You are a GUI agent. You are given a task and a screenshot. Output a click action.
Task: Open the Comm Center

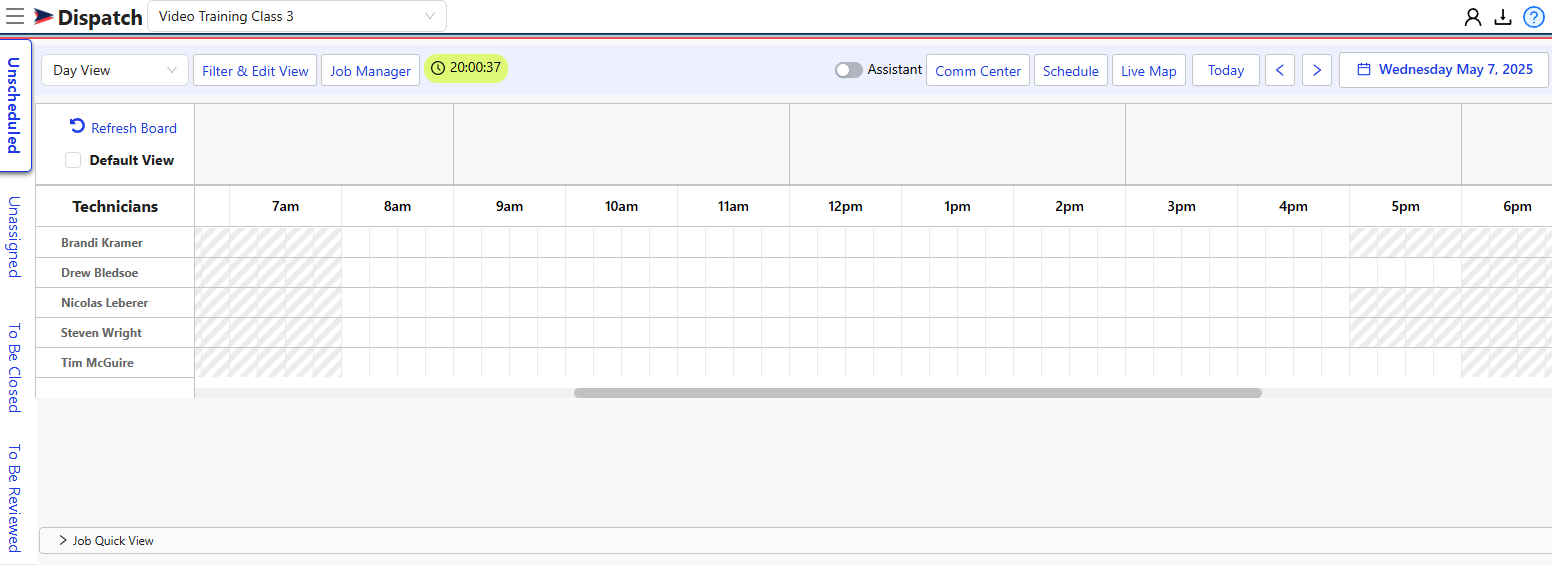click(x=978, y=70)
